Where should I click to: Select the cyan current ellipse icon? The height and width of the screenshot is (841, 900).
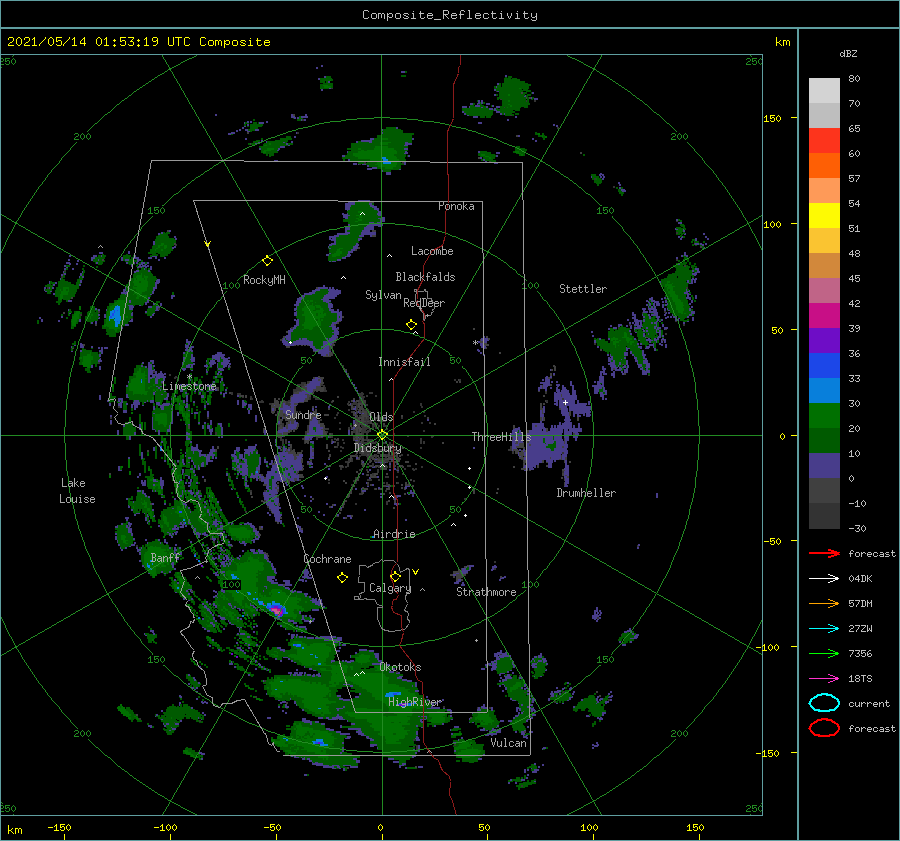[824, 703]
